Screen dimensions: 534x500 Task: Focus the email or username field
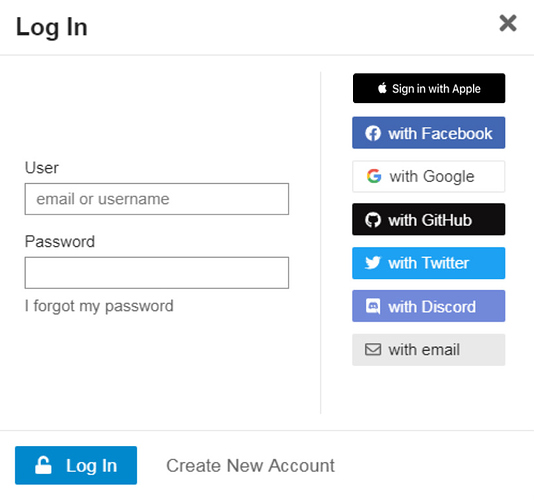(157, 199)
